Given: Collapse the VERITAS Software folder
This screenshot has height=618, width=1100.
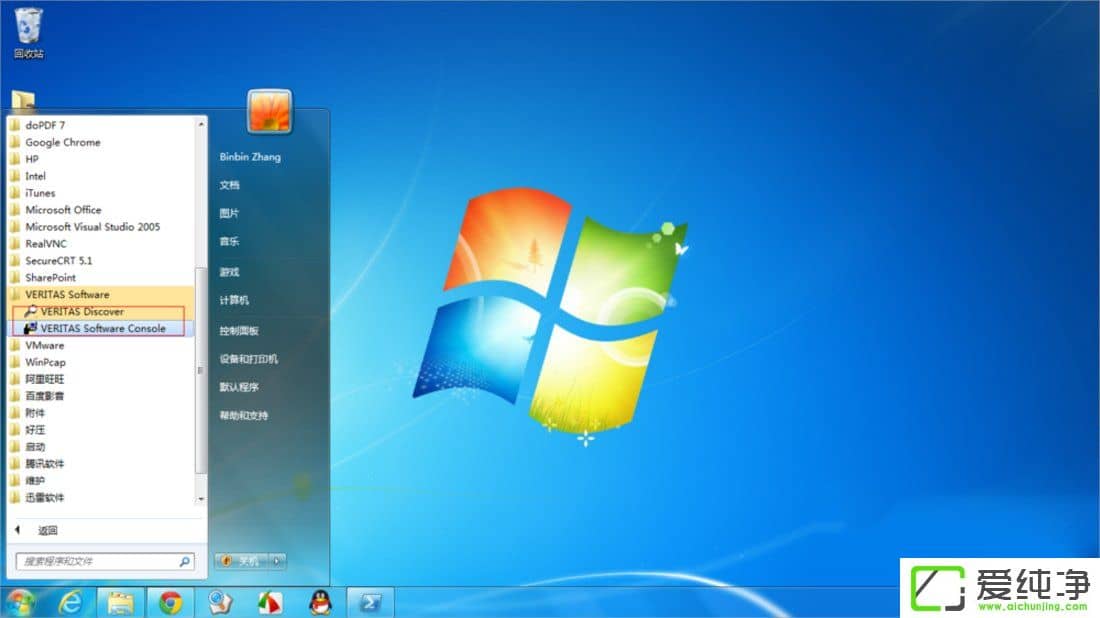Looking at the screenshot, I should (67, 295).
